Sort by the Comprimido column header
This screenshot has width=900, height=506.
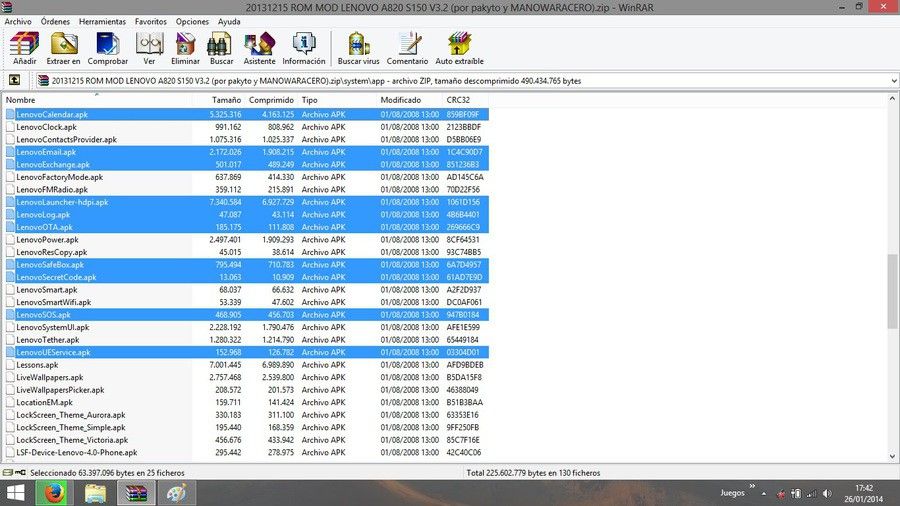click(x=270, y=100)
